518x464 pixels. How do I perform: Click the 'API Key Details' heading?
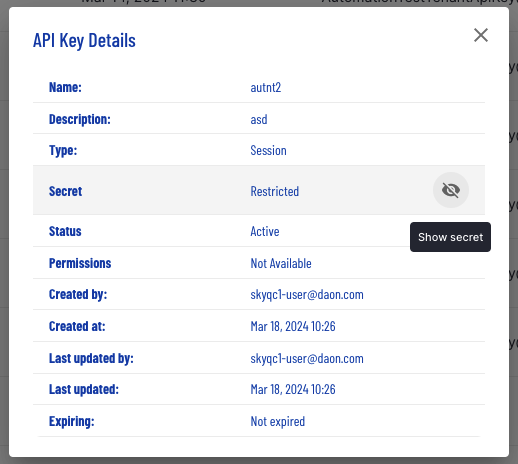84,41
